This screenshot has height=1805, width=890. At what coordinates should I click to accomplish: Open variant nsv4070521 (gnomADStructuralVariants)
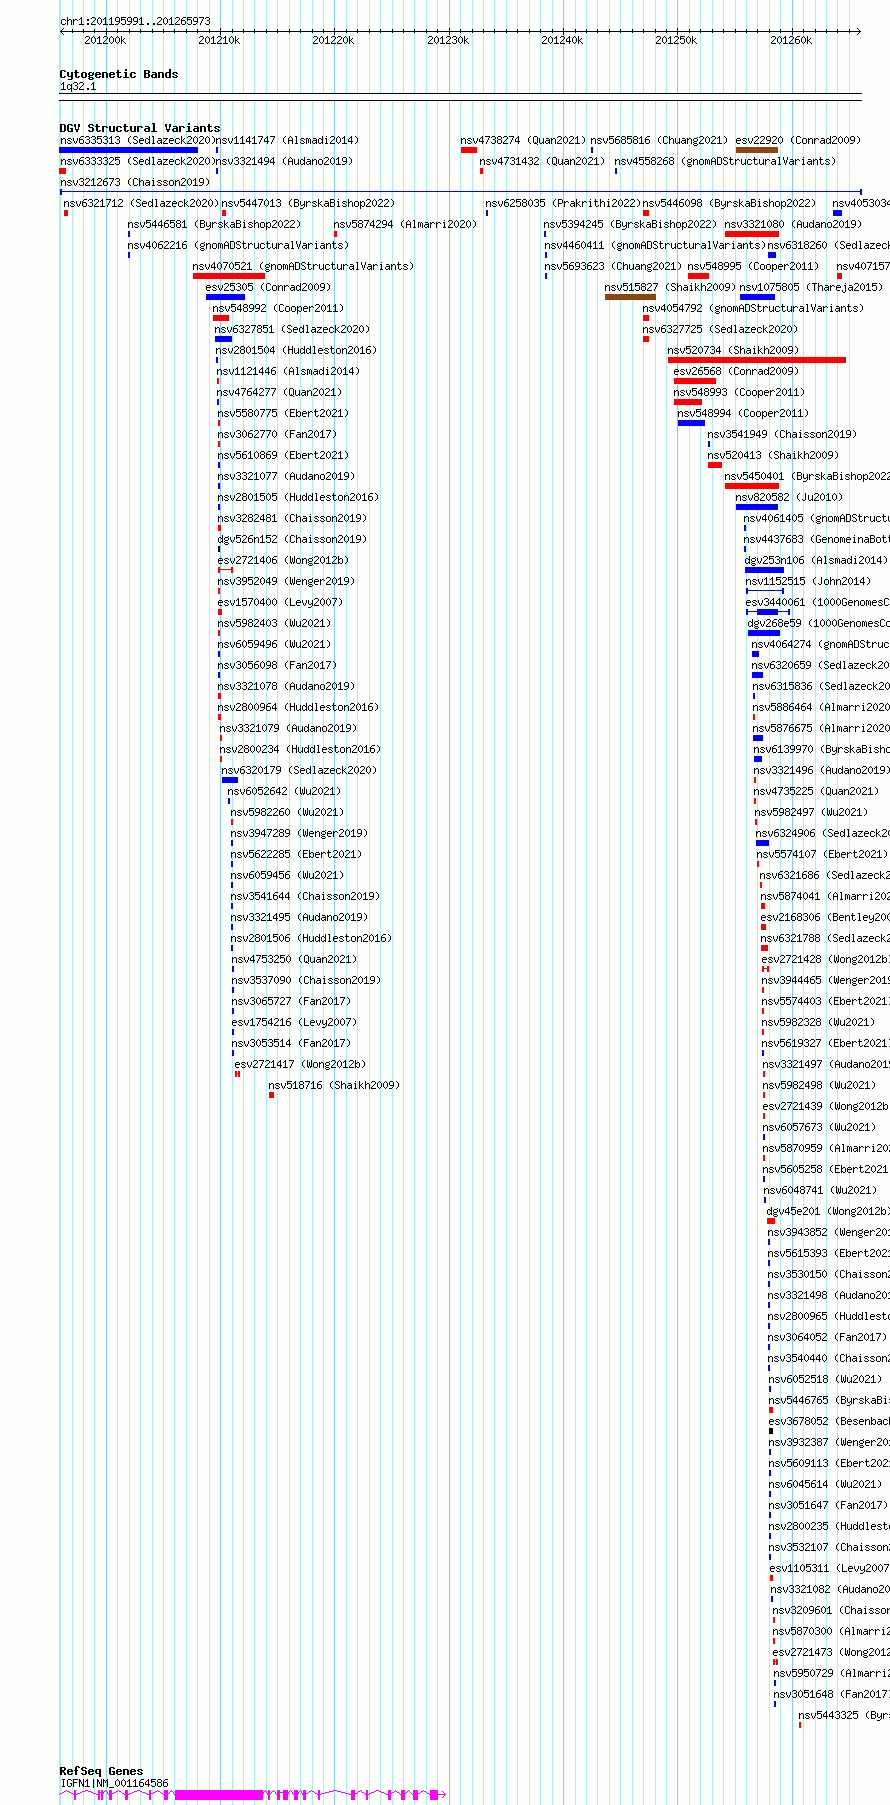coord(303,266)
